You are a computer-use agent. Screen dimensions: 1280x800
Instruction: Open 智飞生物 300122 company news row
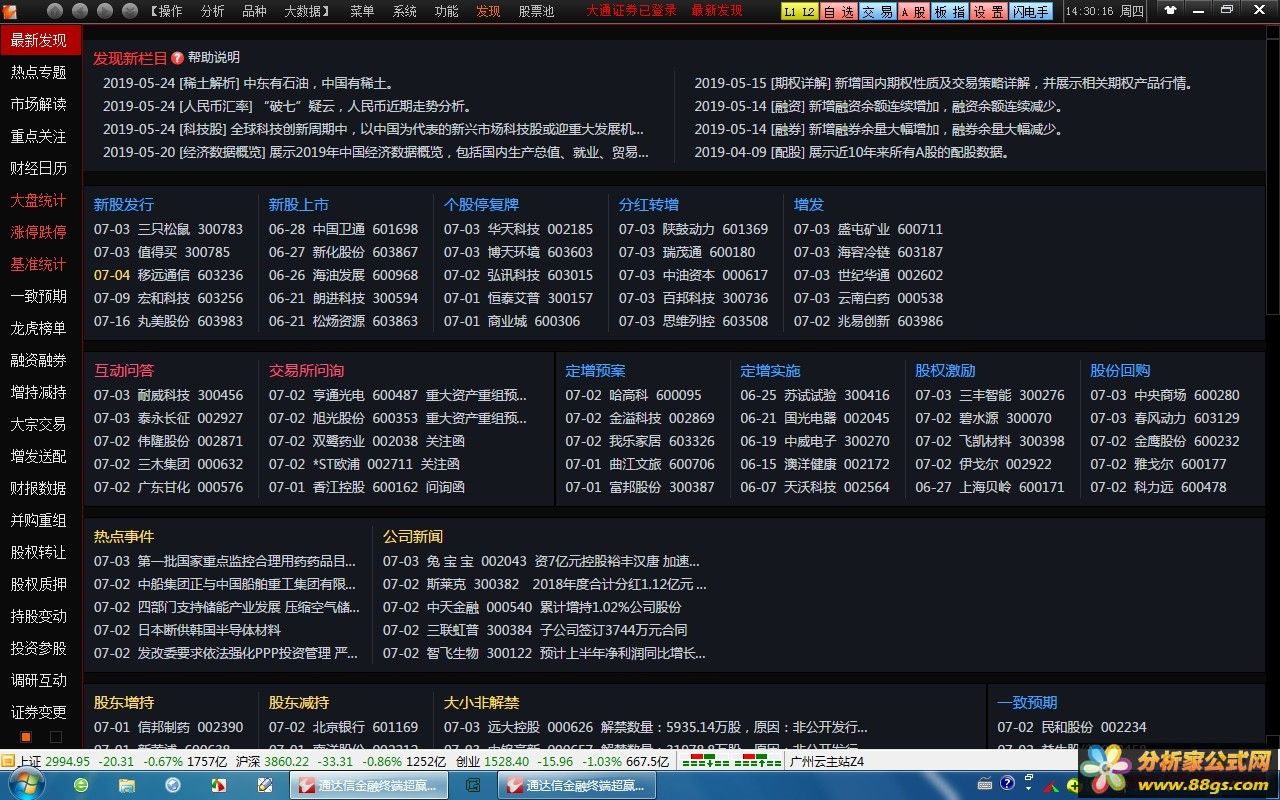544,653
